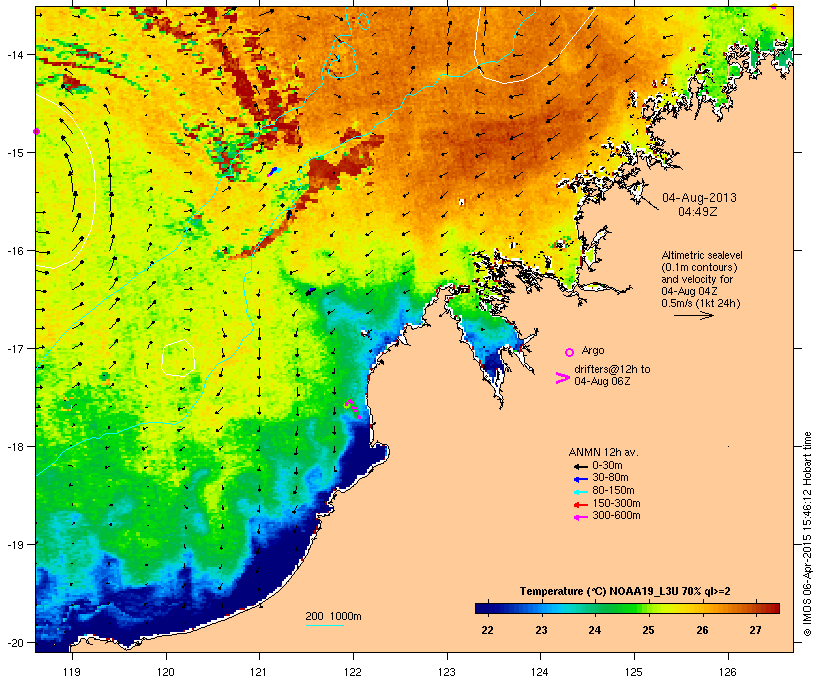
Task: Click the magenta 300-600m legend arrow
Action: pos(580,517)
